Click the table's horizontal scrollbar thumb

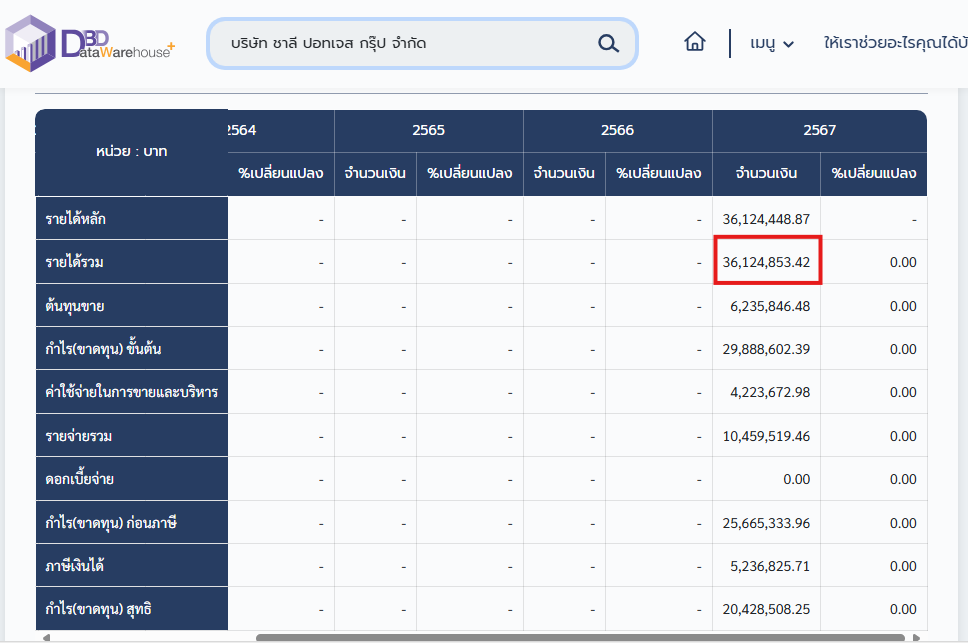(x=580, y=637)
